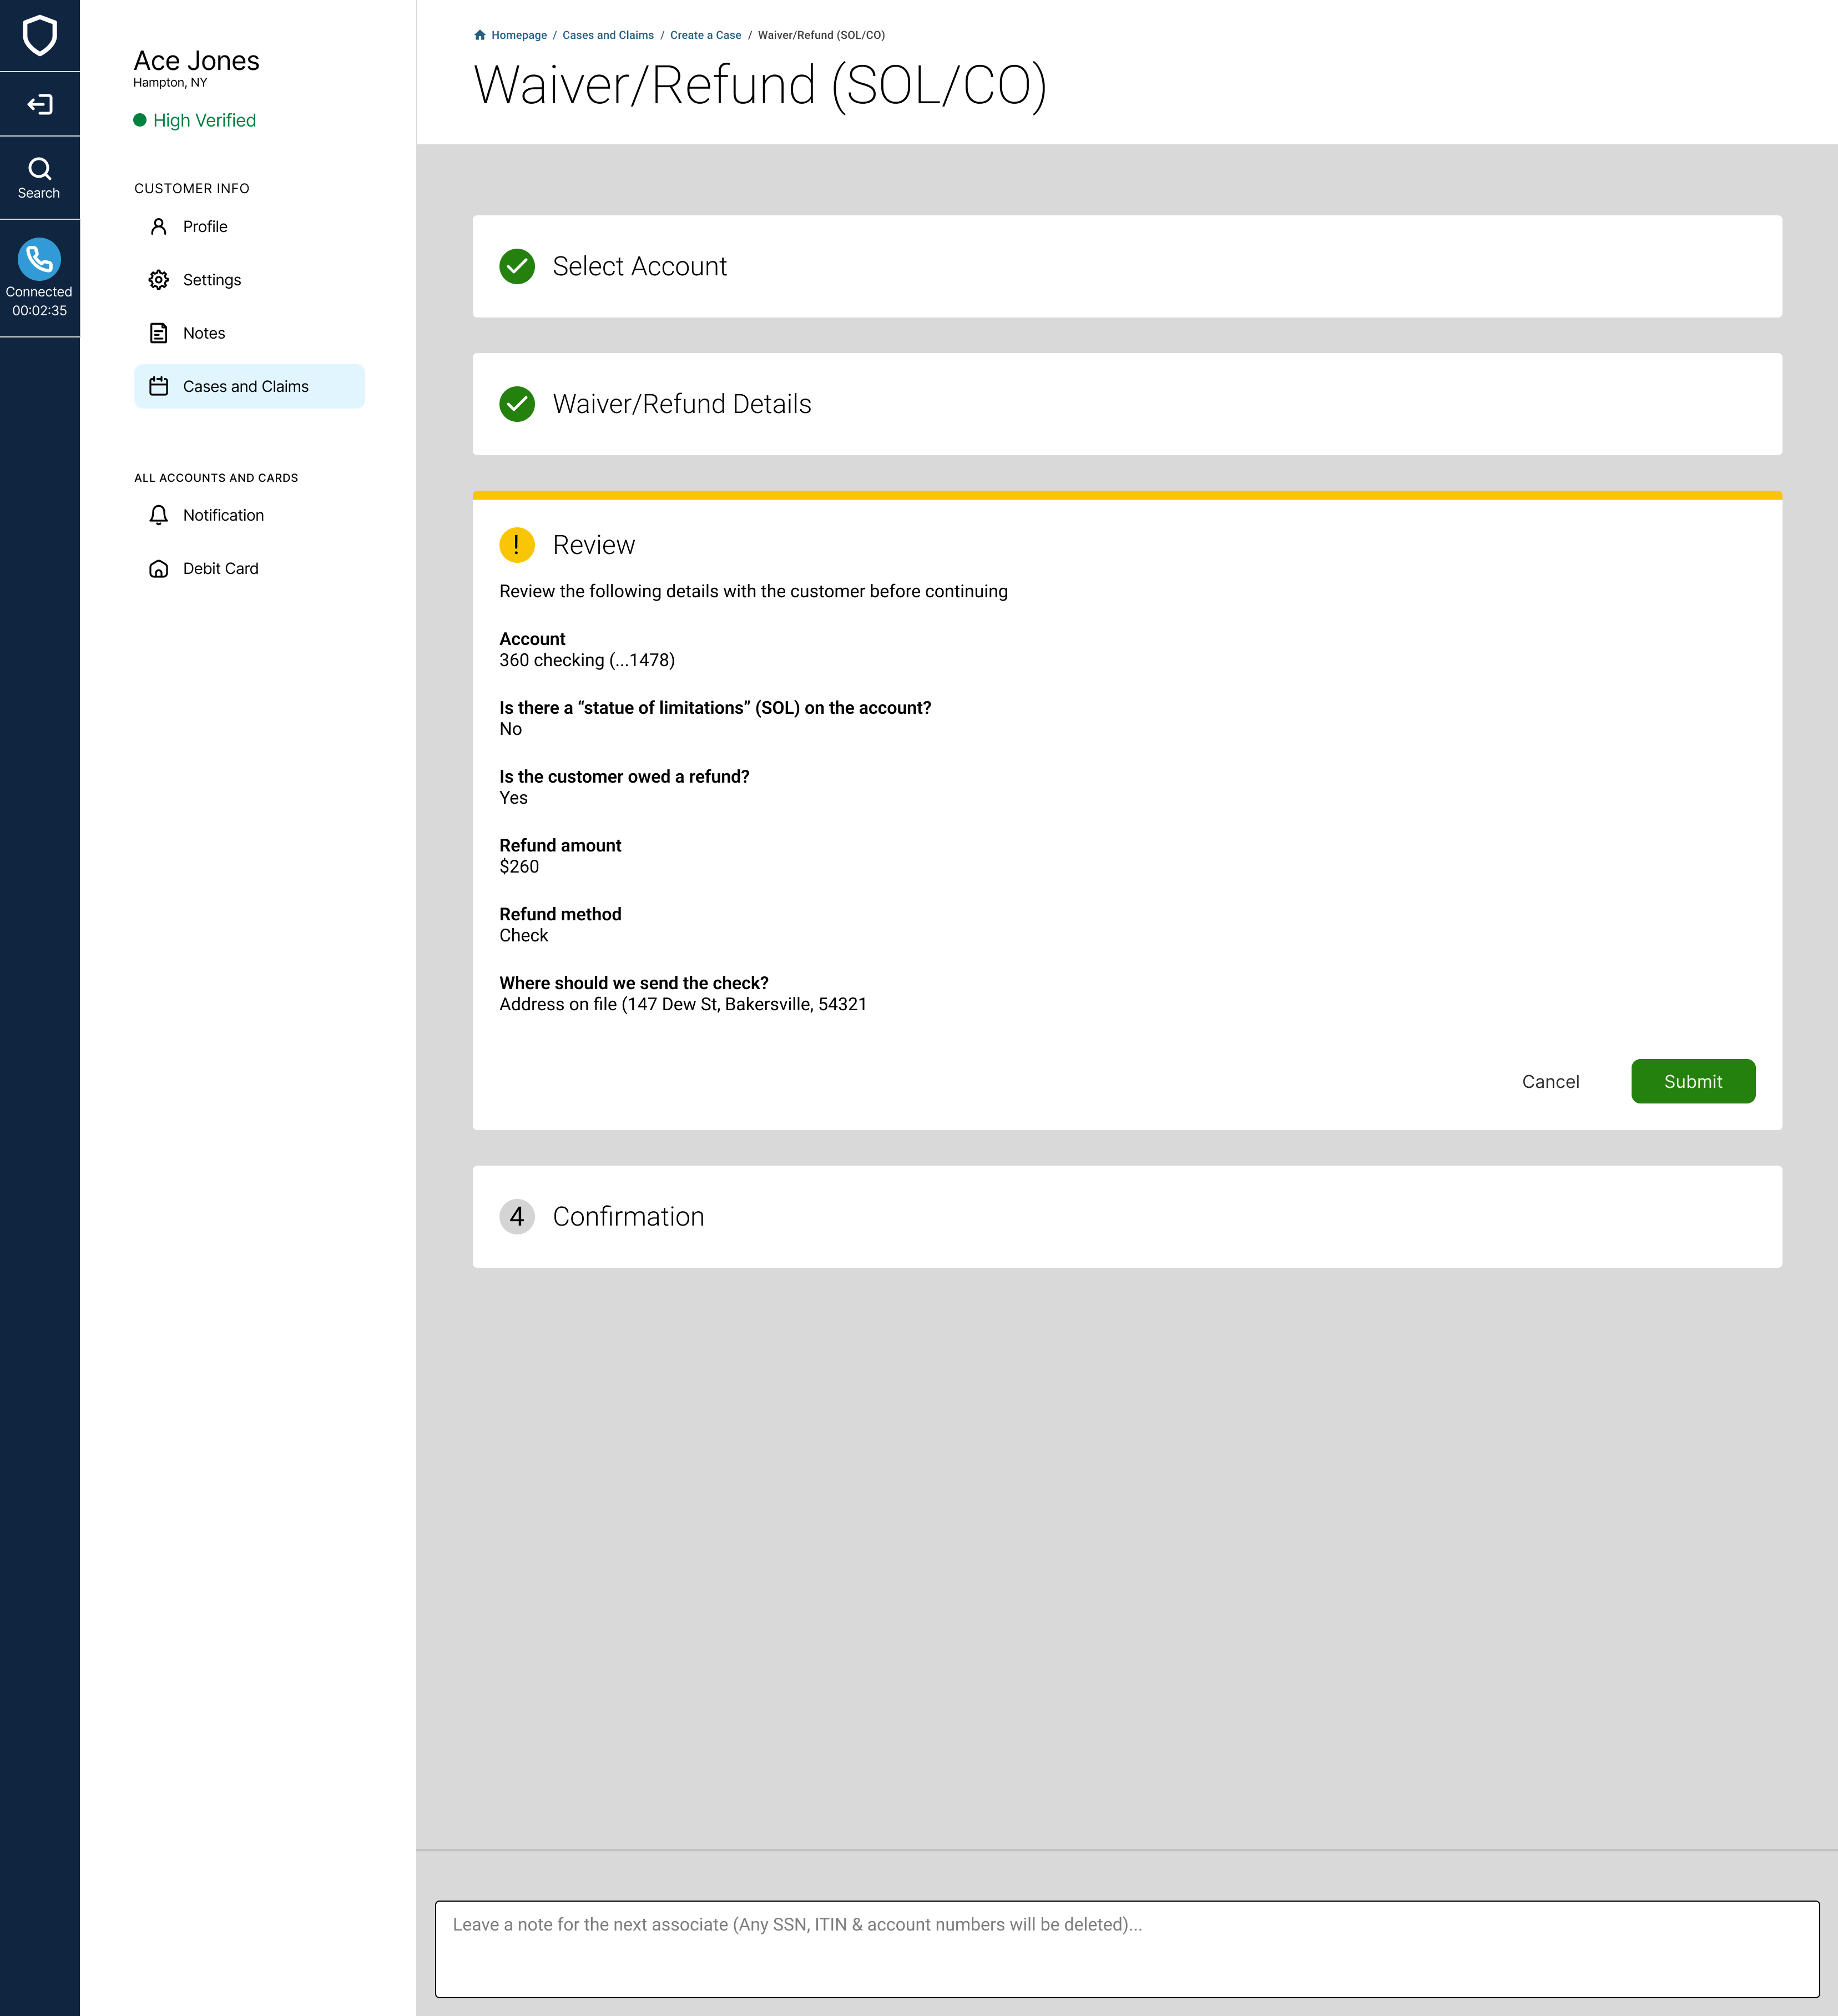The height and width of the screenshot is (2016, 1838).
Task: Cancel the waiver/refund review
Action: [1550, 1082]
